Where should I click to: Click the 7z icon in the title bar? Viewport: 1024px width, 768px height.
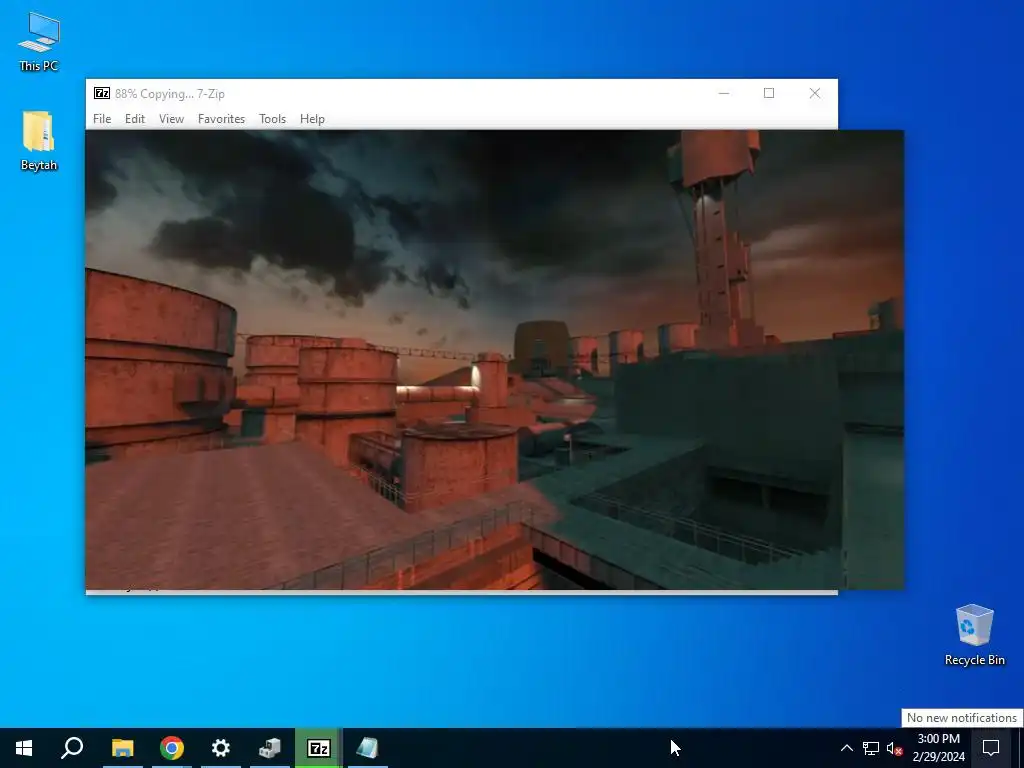tap(102, 93)
